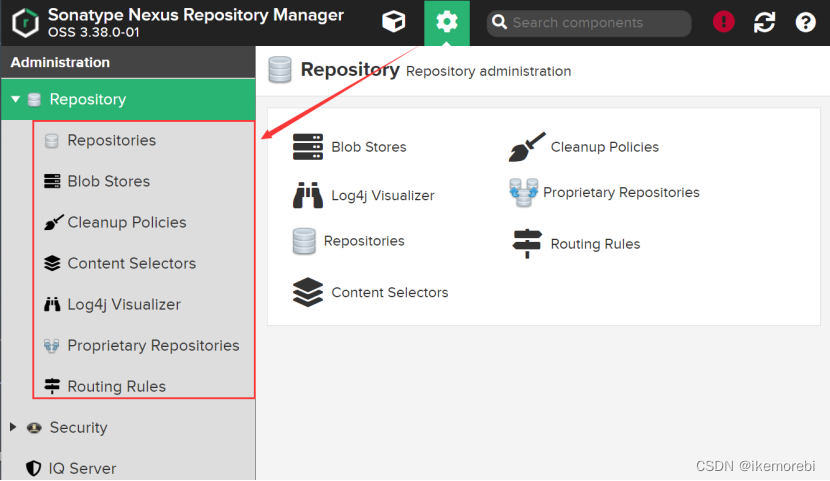Click the Sonatype Nexus hexagon logo

[25, 23]
